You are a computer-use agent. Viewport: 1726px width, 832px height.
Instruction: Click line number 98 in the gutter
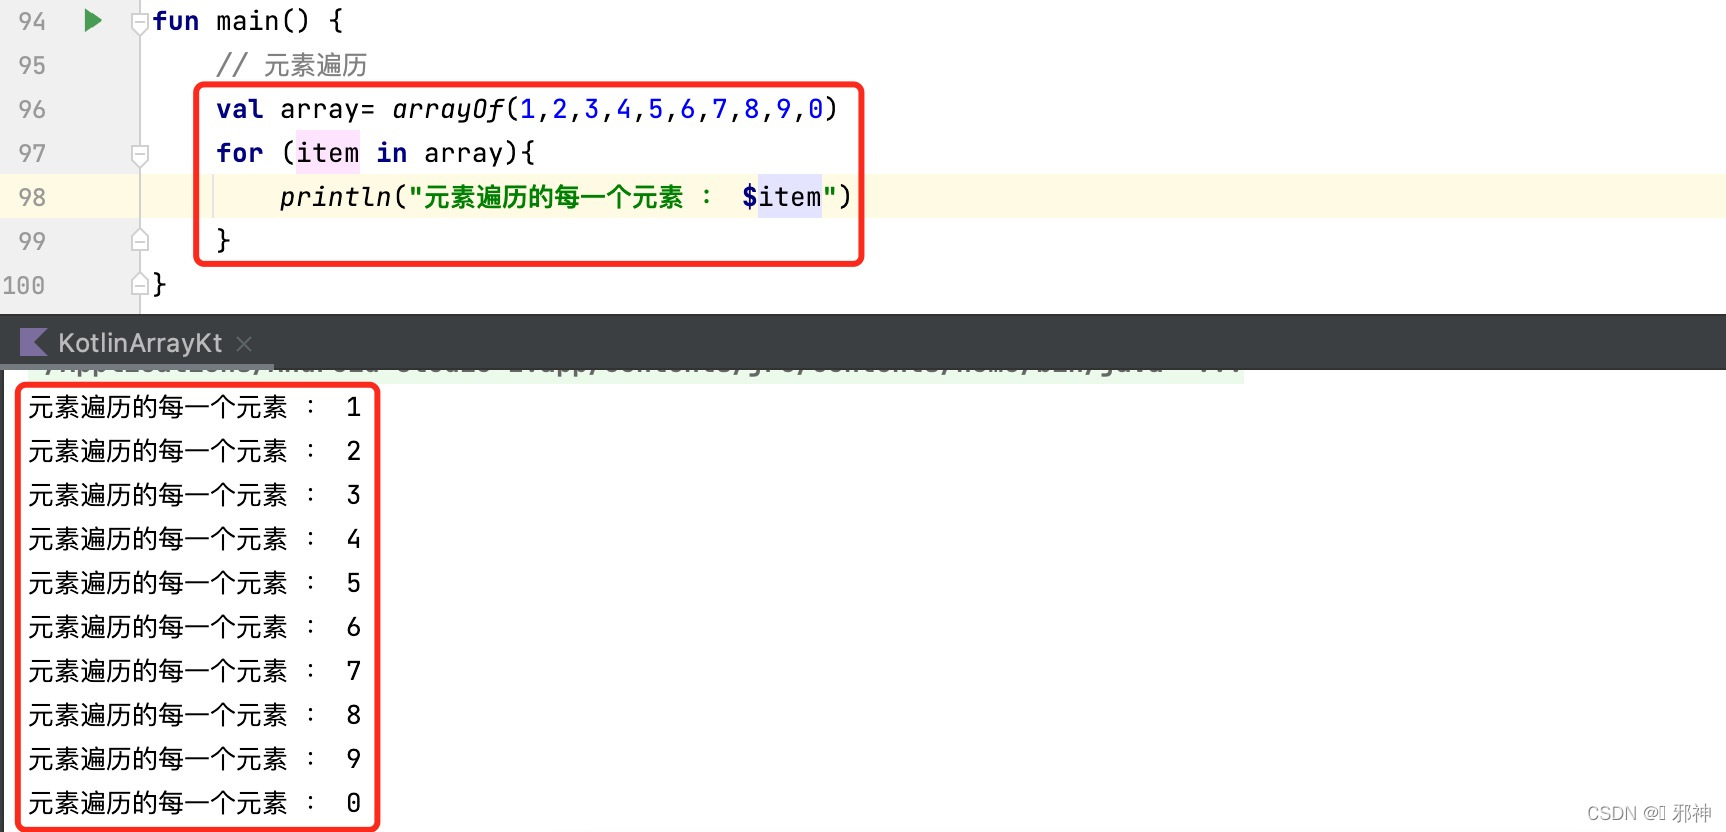32,197
